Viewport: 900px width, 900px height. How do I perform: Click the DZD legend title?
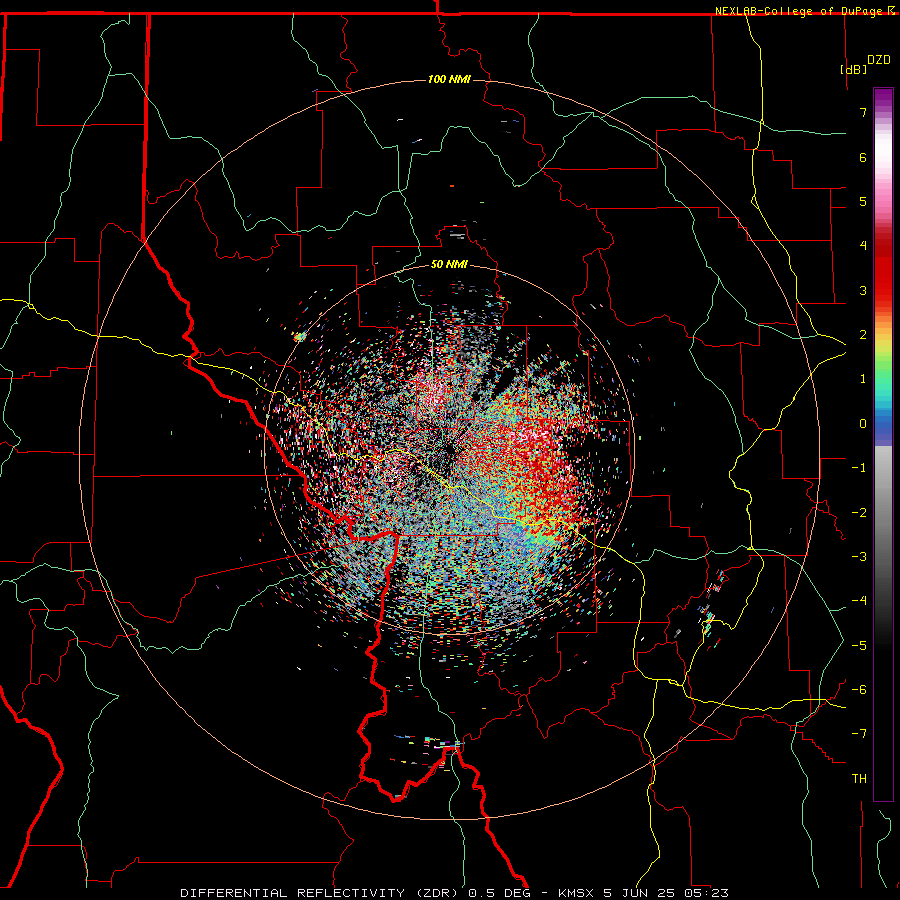click(x=879, y=60)
